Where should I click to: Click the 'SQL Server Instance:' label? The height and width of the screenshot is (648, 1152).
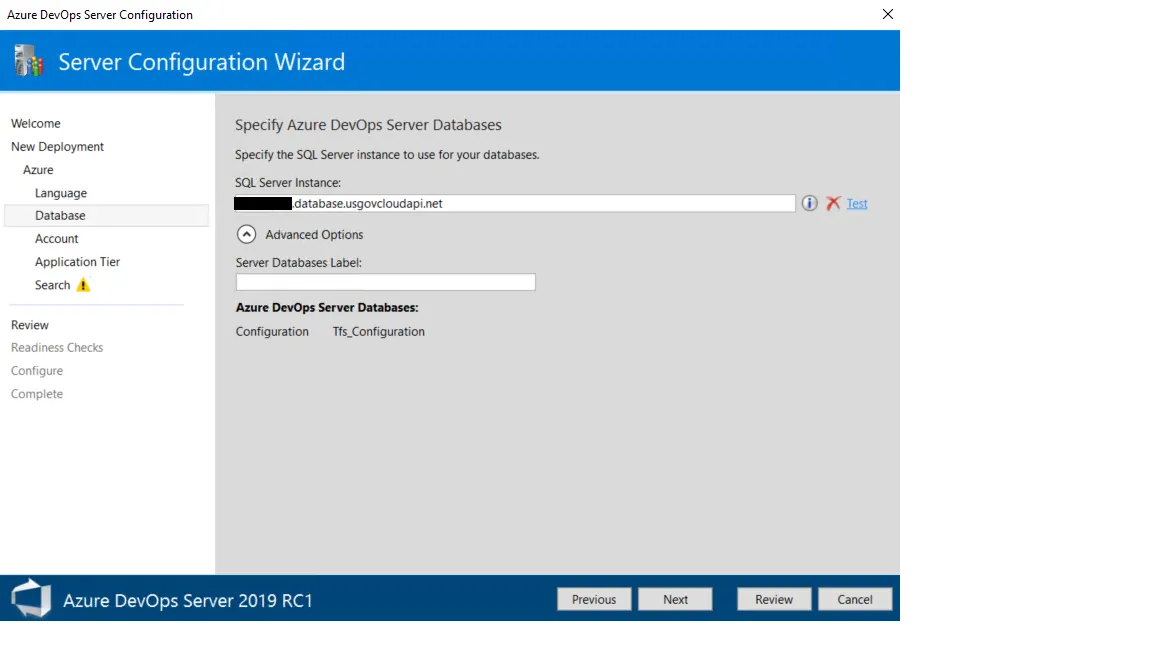point(288,182)
